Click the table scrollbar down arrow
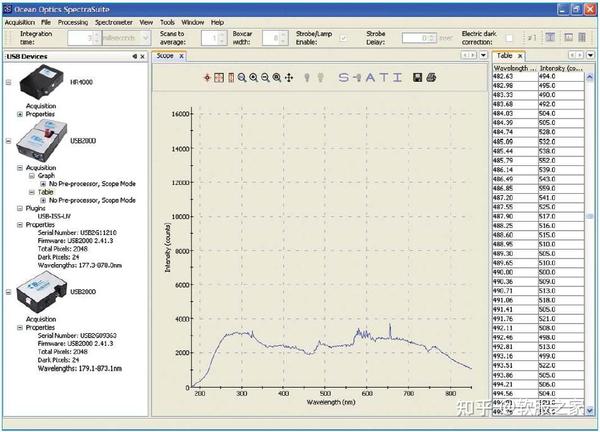600x432 pixels. [x=590, y=409]
